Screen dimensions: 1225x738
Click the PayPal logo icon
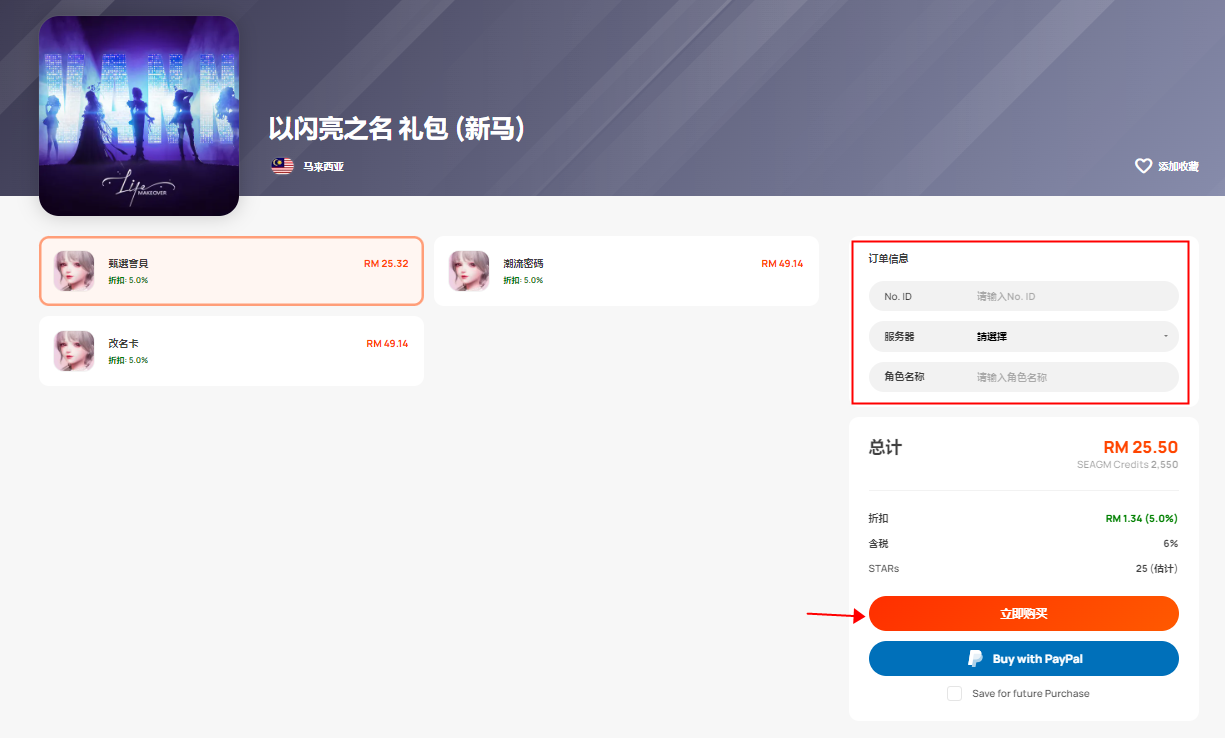pyautogui.click(x=975, y=659)
